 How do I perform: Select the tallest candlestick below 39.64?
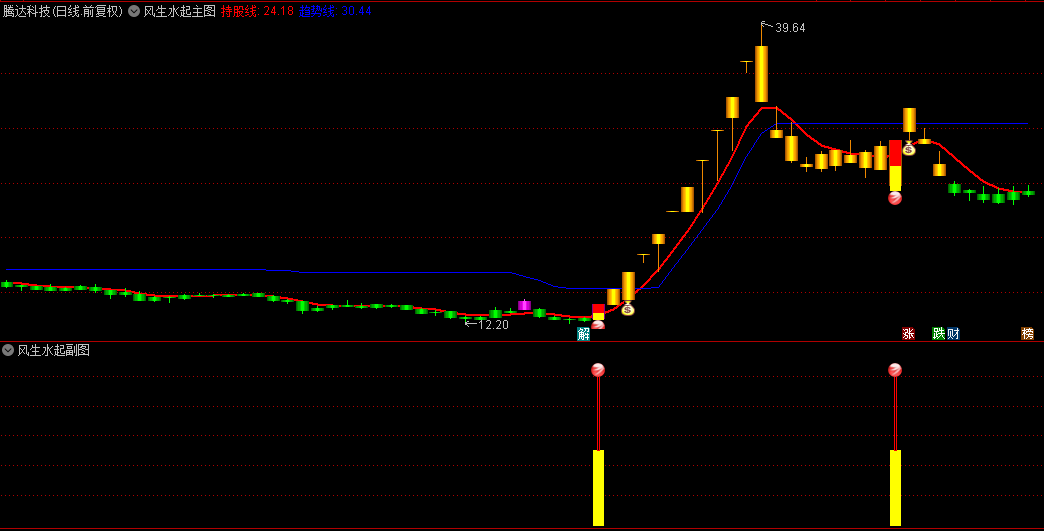coord(761,73)
